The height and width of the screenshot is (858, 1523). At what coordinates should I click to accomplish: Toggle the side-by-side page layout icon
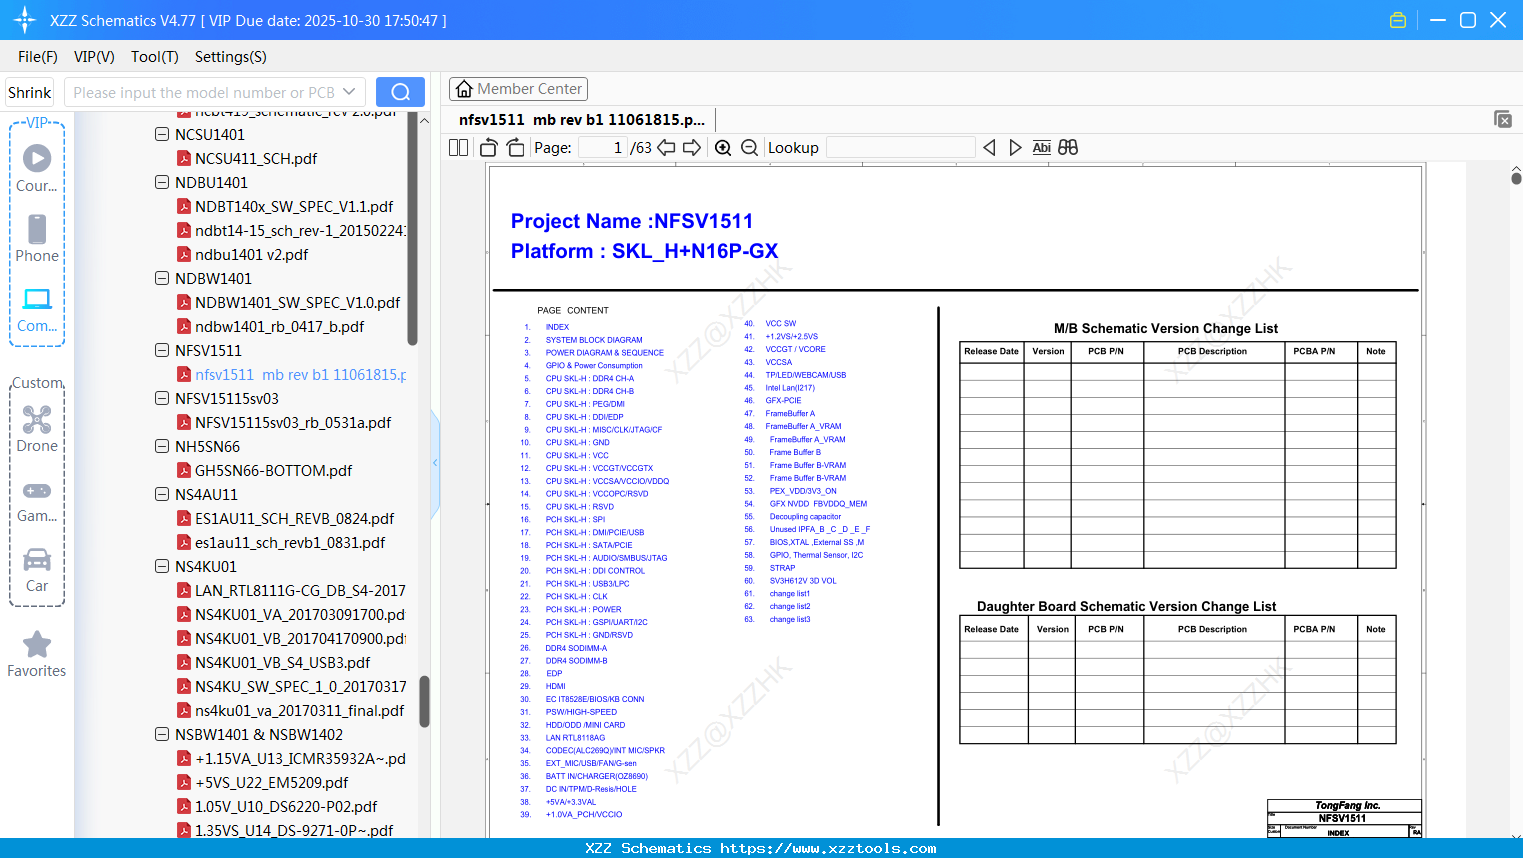(x=459, y=147)
